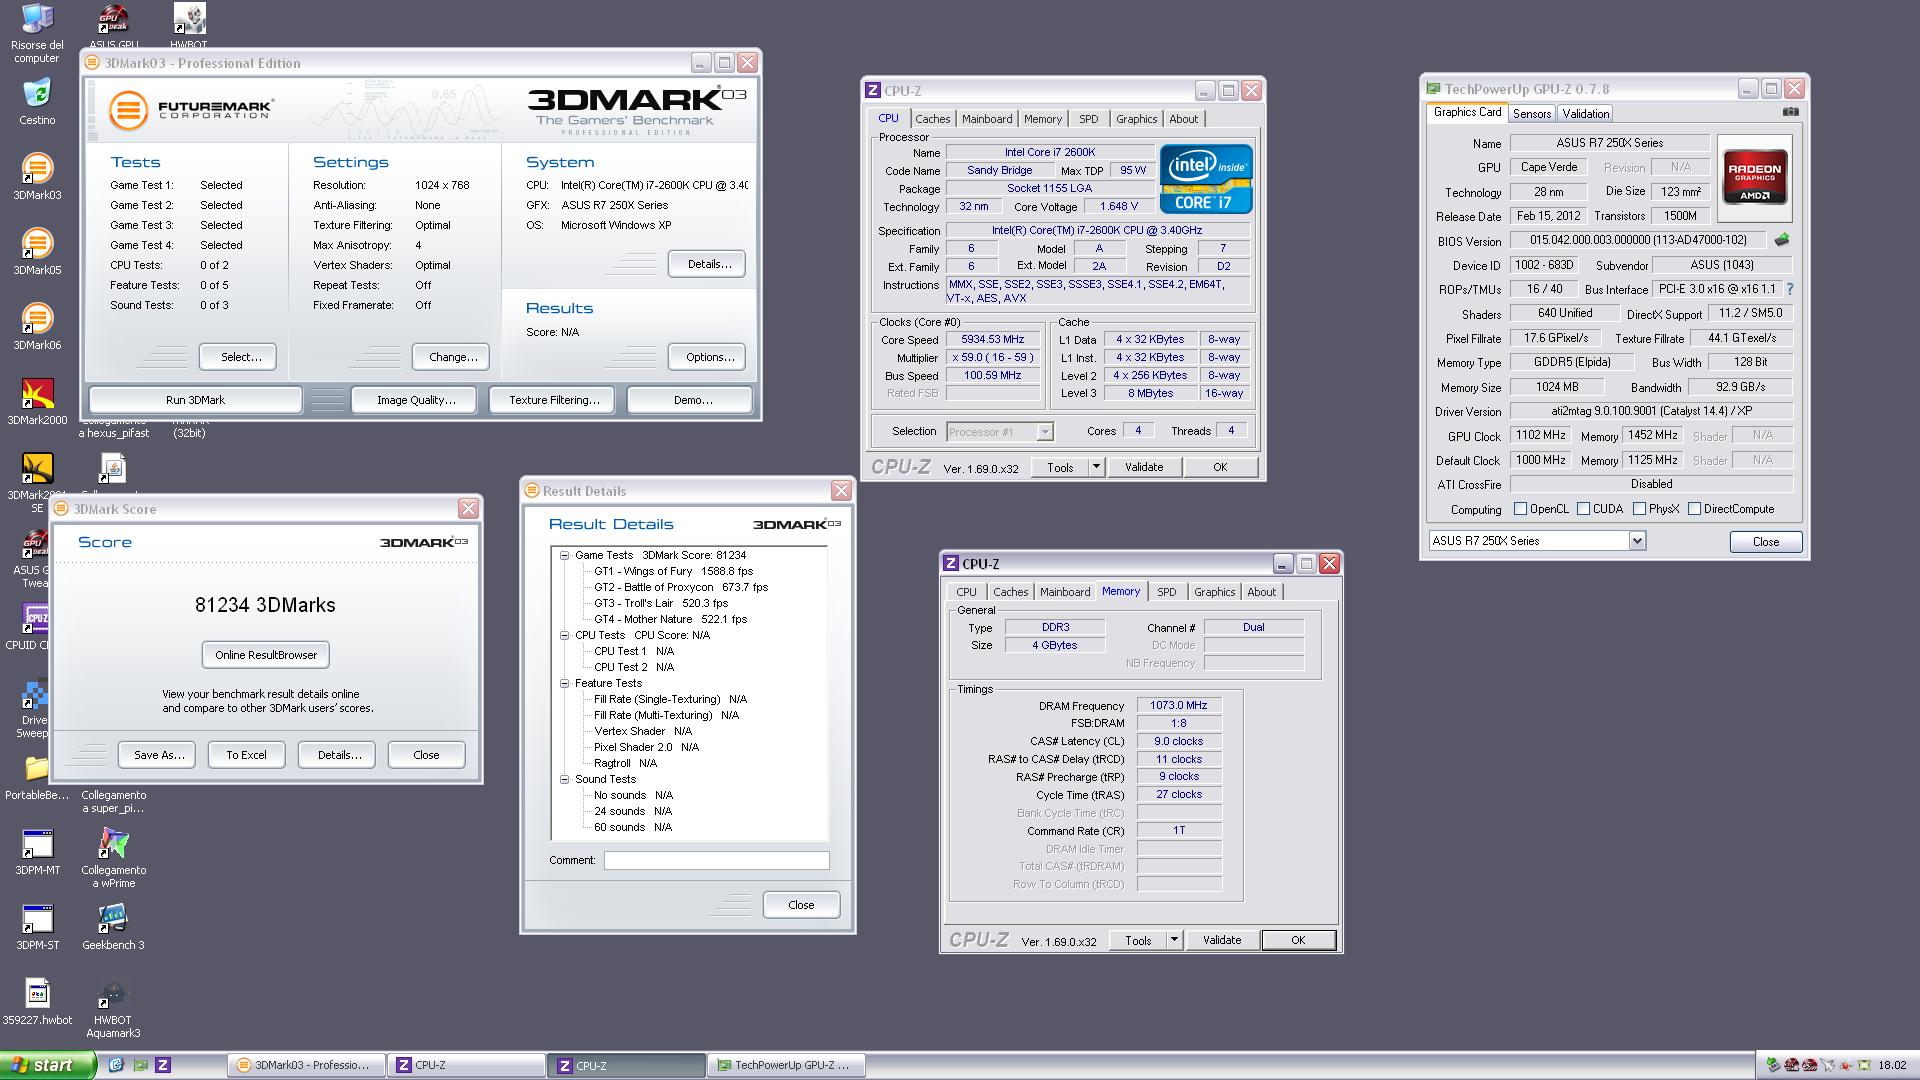The height and width of the screenshot is (1080, 1920).
Task: Open the ASUS R7 250X Series GPU dropdown
Action: pyautogui.click(x=1637, y=541)
